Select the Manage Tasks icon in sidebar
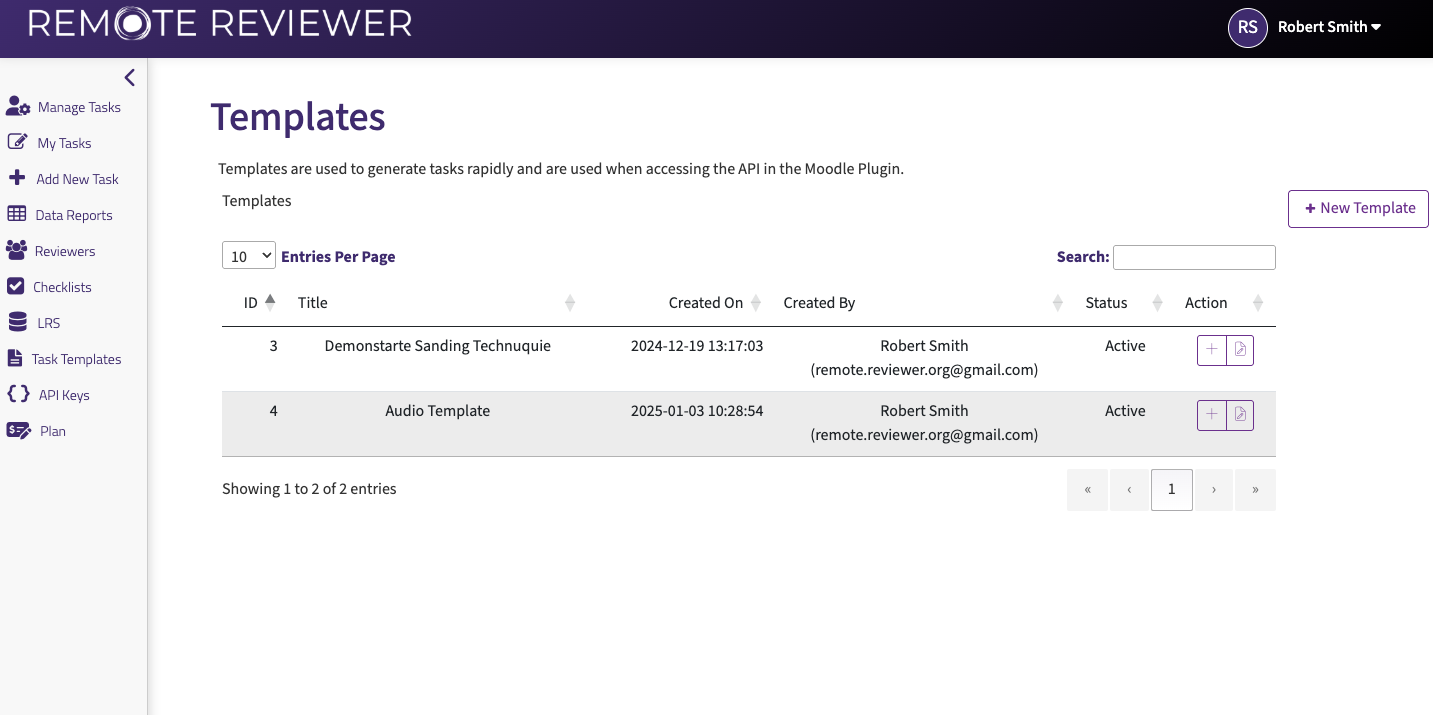The image size is (1433, 715). (x=17, y=105)
